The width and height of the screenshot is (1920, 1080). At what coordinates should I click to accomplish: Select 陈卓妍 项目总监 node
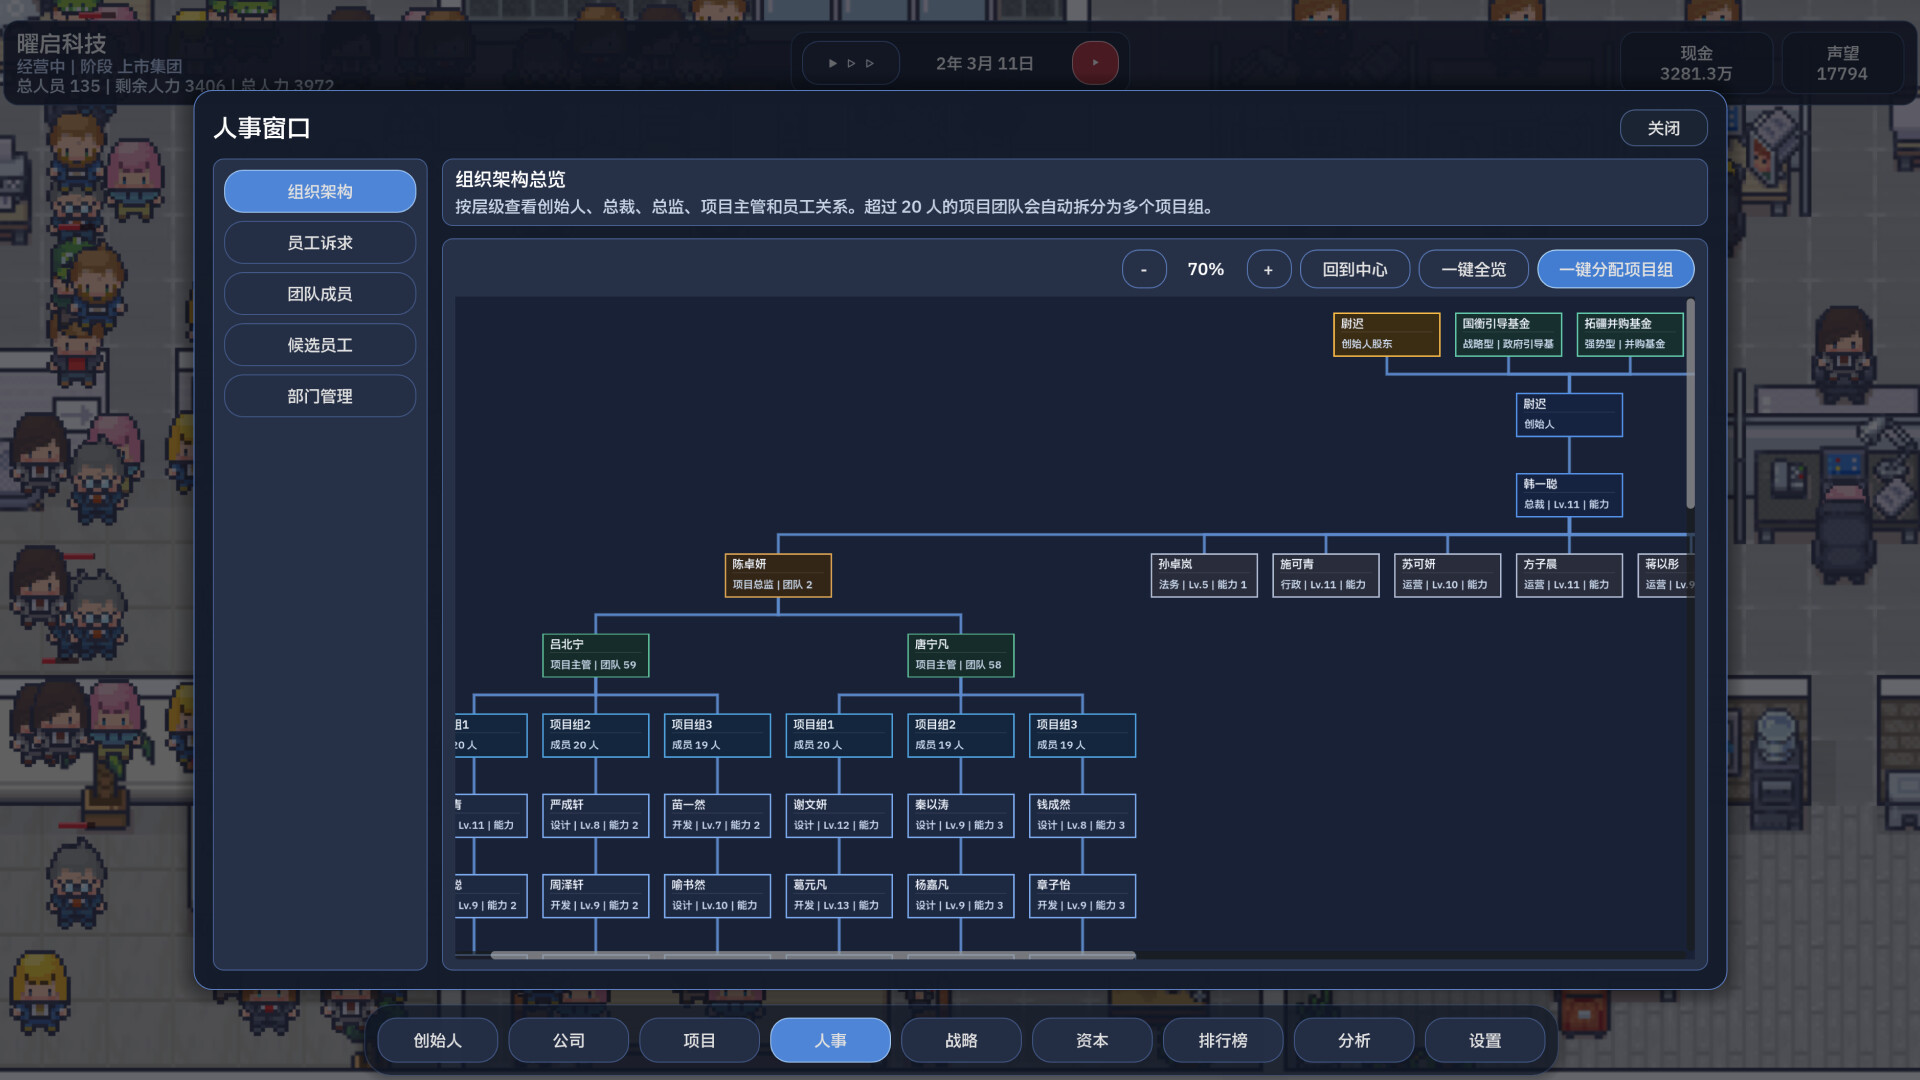point(778,575)
